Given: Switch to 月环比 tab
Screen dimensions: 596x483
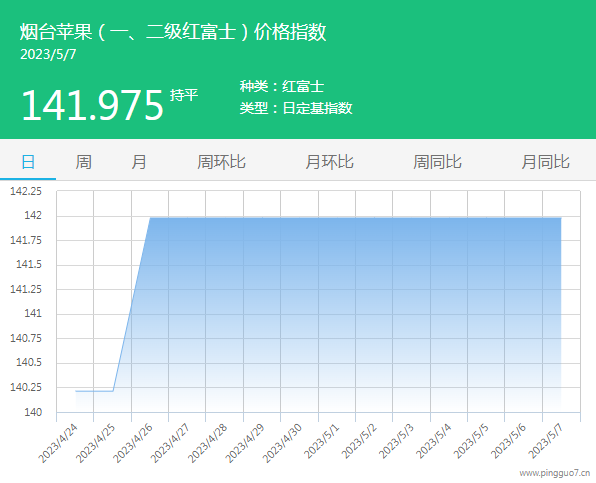Looking at the screenshot, I should coord(329,162).
